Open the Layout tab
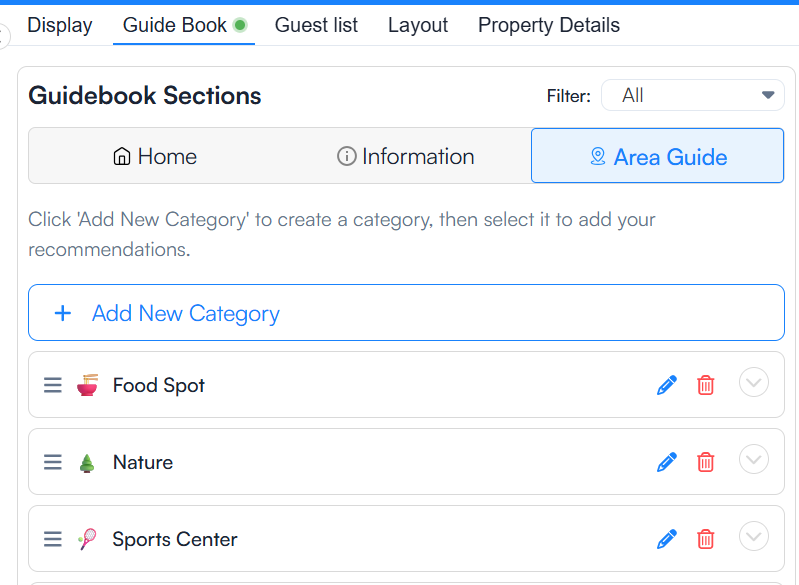 [418, 25]
